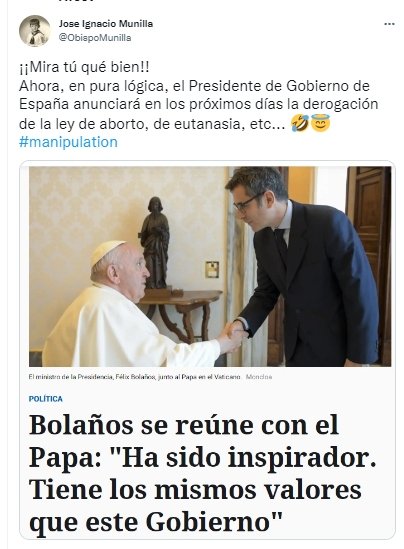Open Jose Ignacio Munilla's profile avatar
The image size is (404, 549).
[x=35, y=31]
